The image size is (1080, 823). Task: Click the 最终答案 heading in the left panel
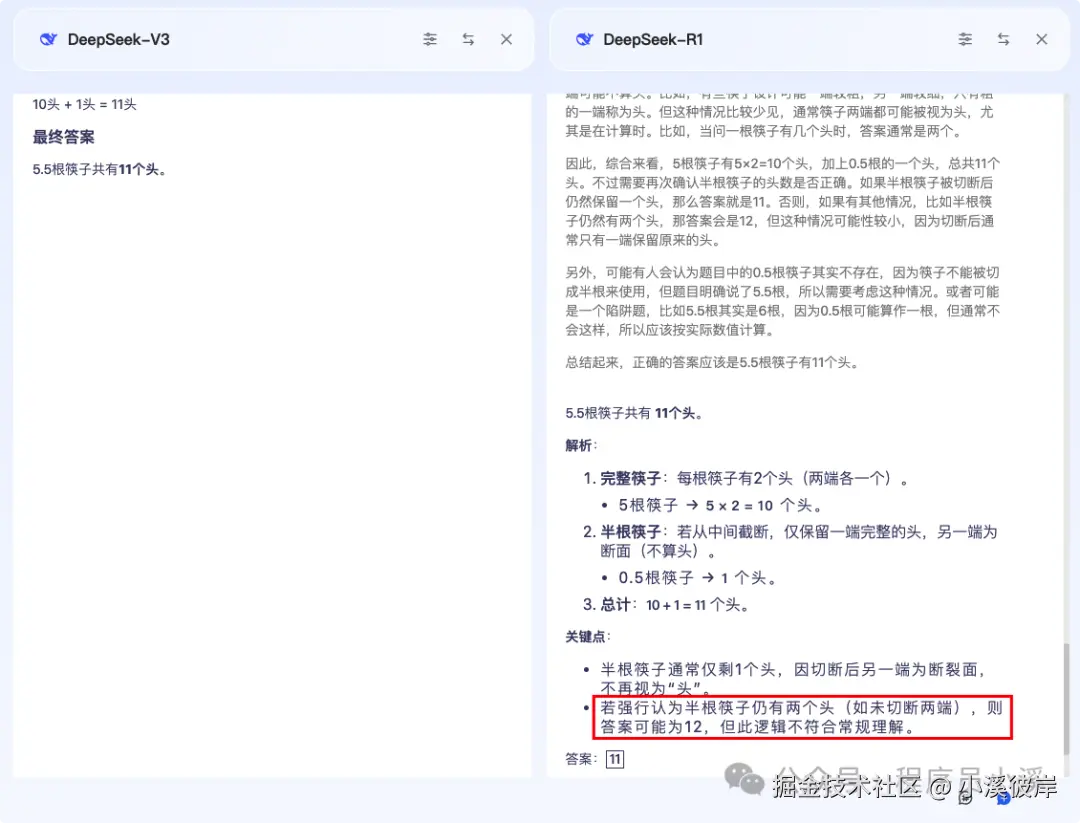click(x=62, y=136)
